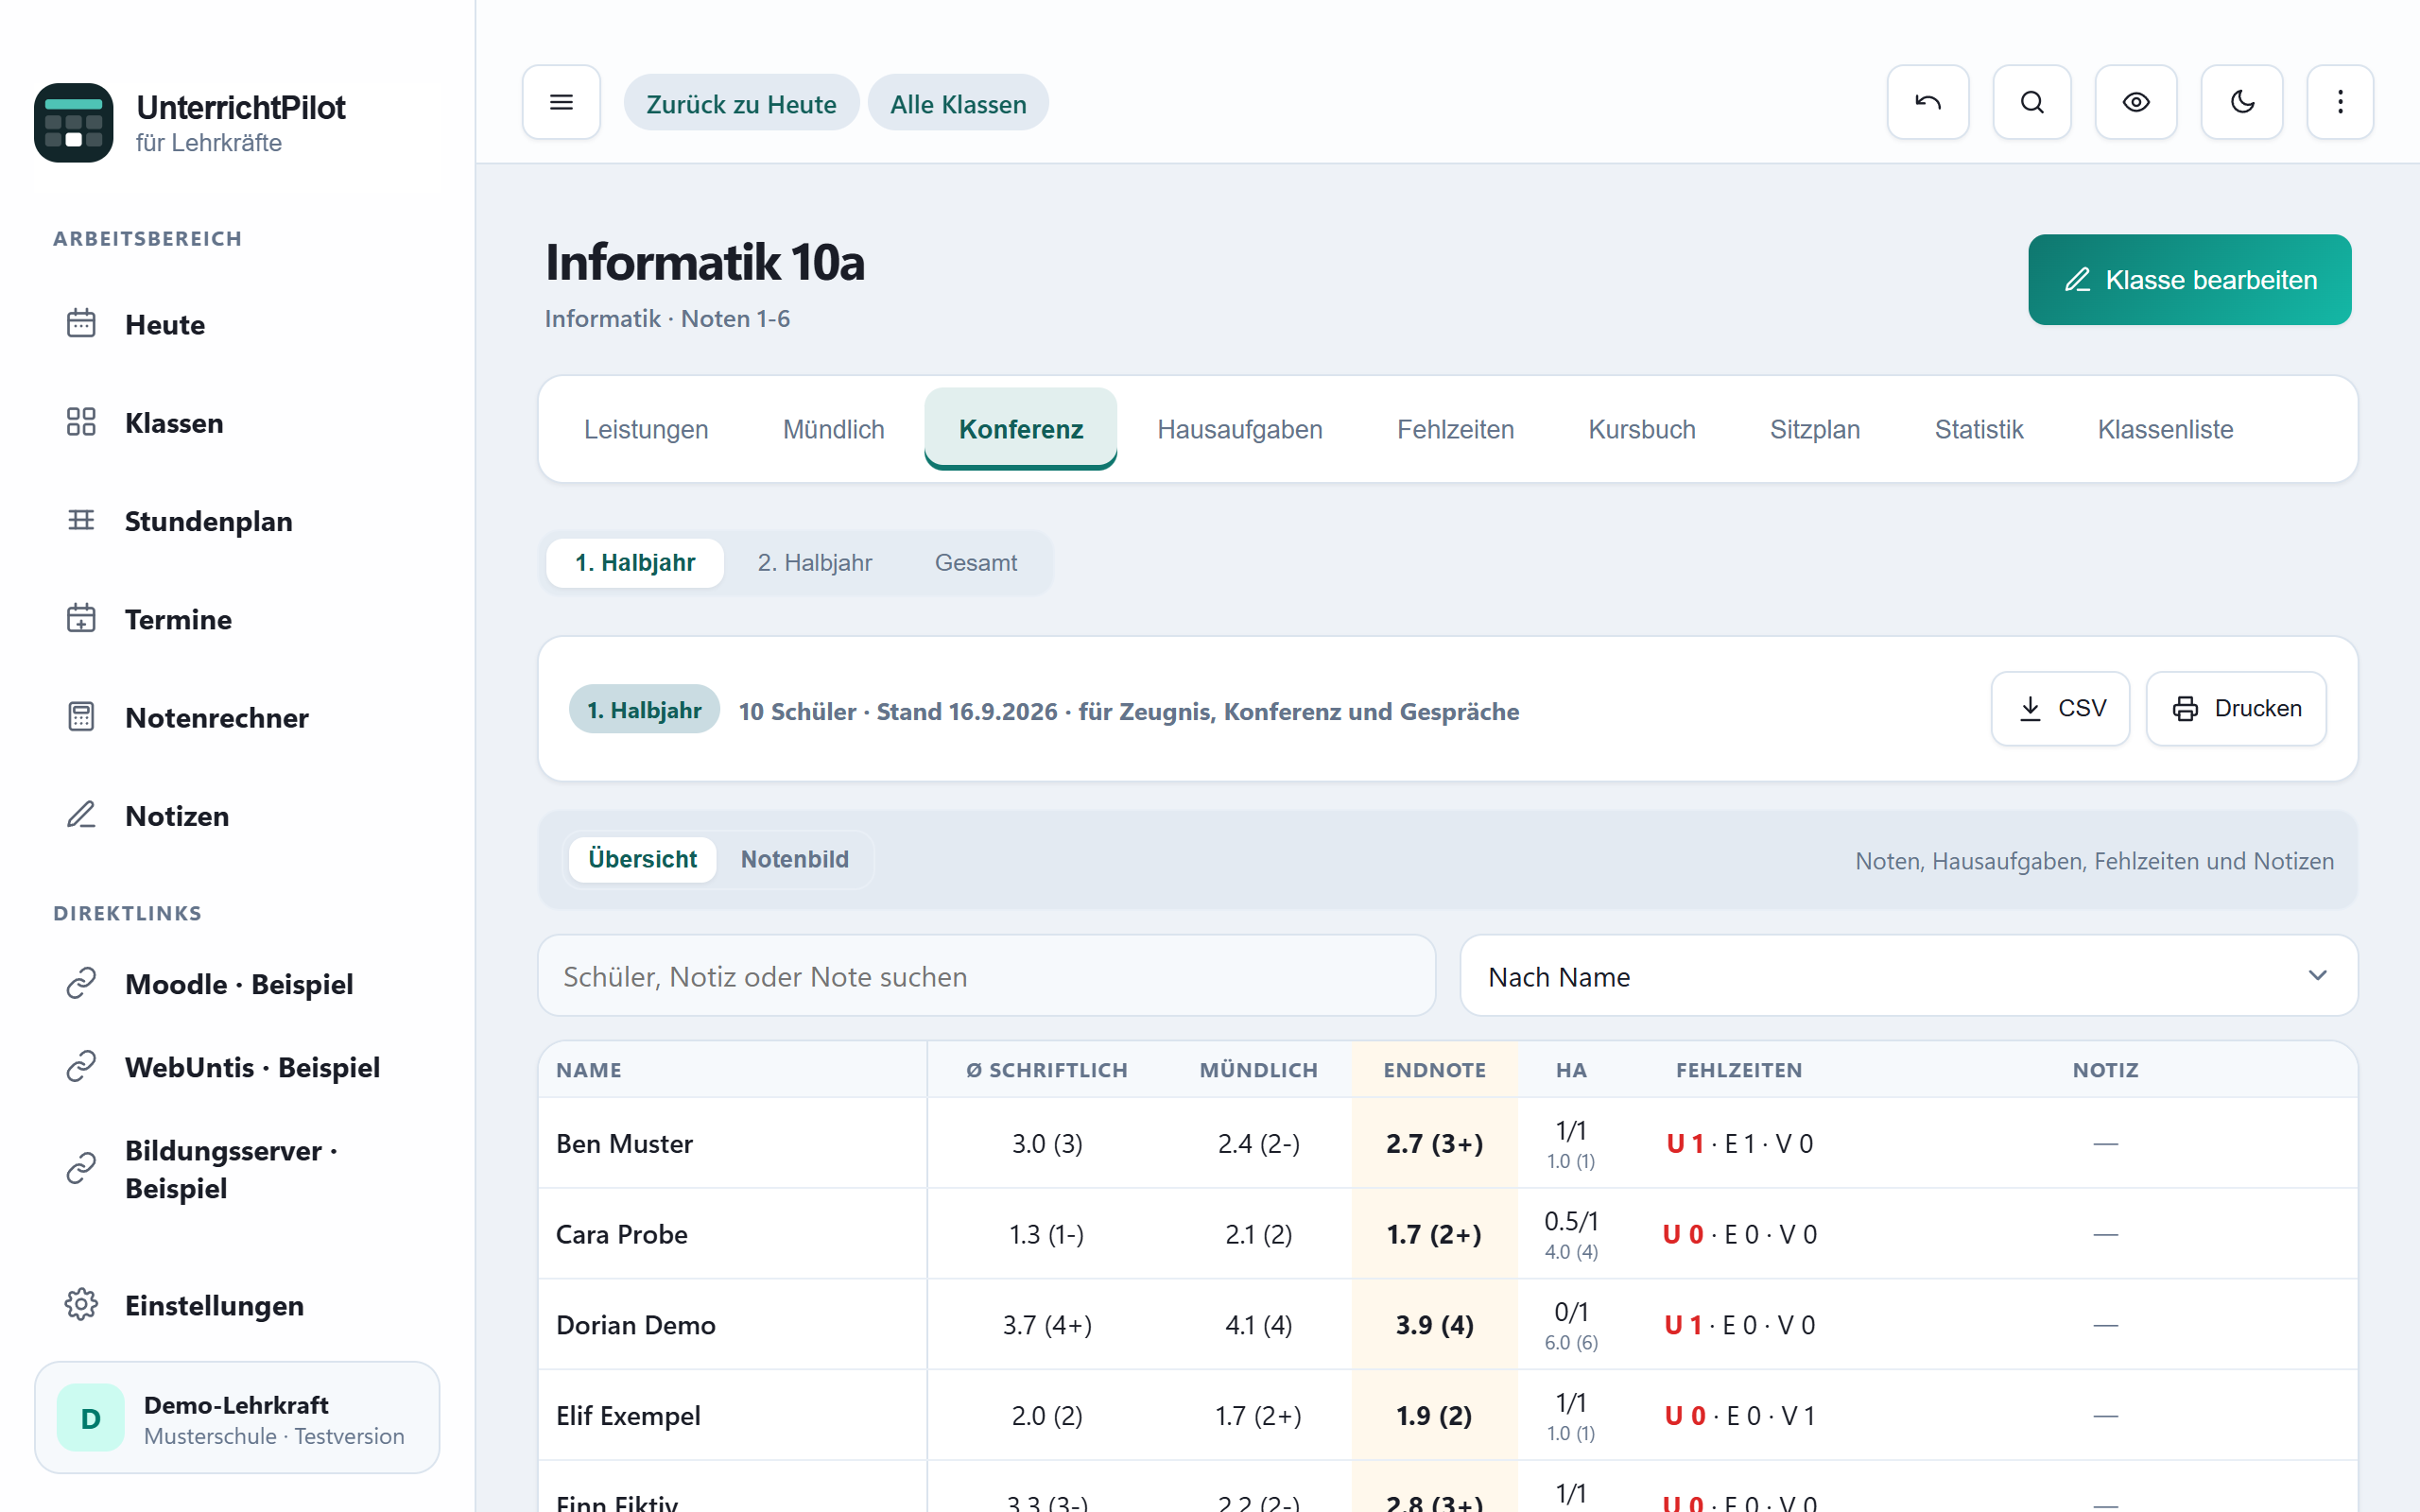Open the Moodle · Beispiel link
The width and height of the screenshot is (2420, 1512).
point(237,984)
